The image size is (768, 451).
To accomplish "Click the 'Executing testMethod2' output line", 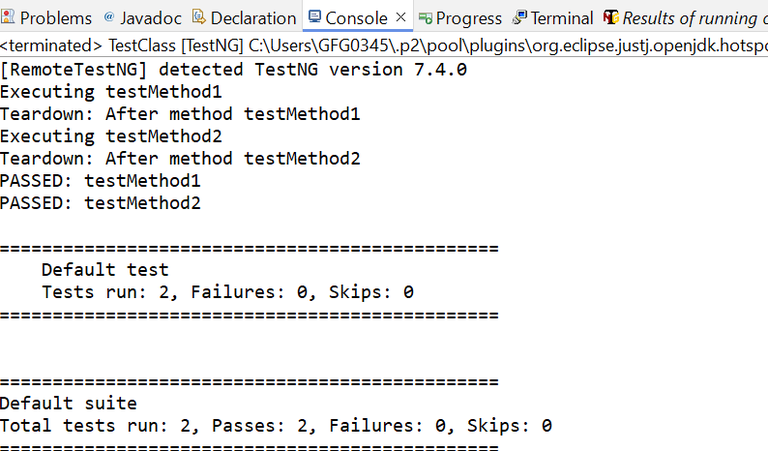I will pos(111,136).
